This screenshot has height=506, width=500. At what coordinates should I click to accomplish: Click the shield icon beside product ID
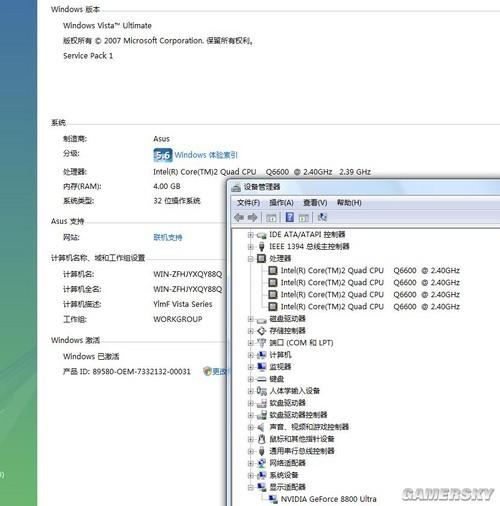pos(207,371)
